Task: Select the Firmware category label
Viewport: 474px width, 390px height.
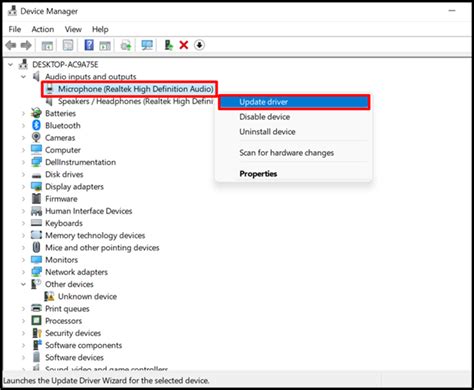Action: coord(61,199)
